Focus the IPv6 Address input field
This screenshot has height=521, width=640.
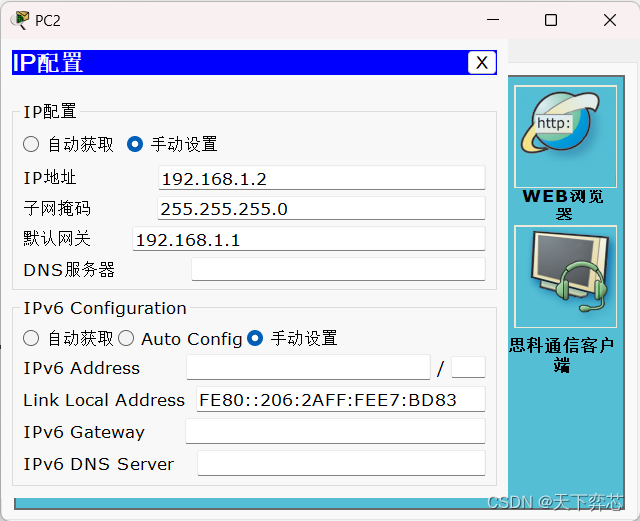pyautogui.click(x=309, y=367)
